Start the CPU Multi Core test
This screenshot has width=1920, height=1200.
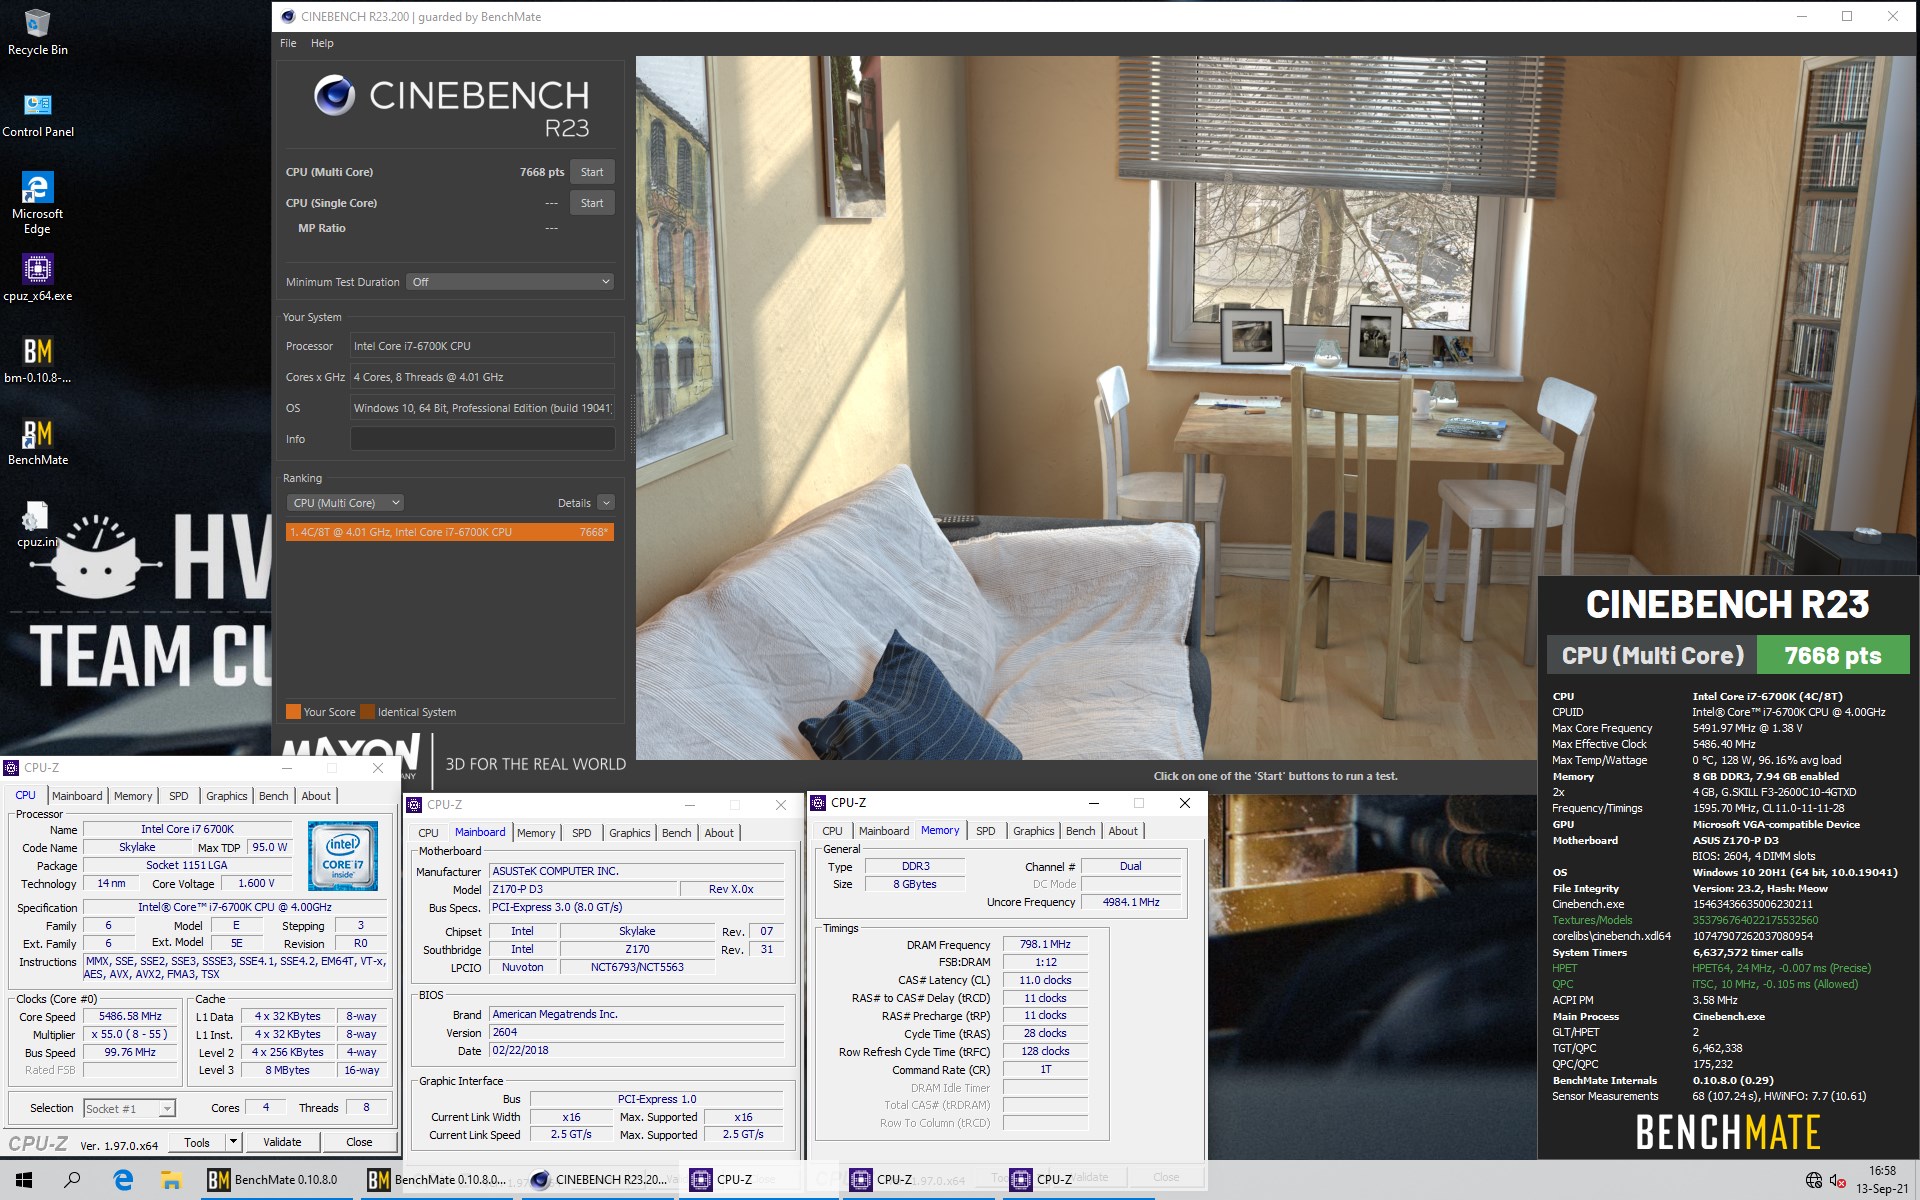point(592,172)
